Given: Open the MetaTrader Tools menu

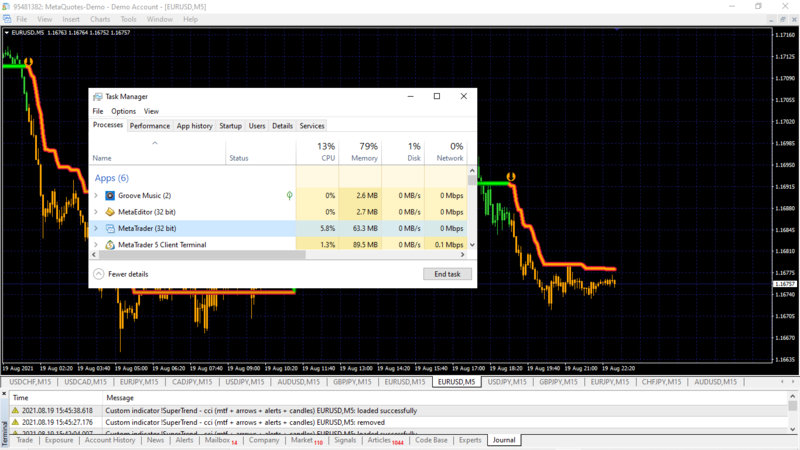Looking at the screenshot, I should [129, 19].
